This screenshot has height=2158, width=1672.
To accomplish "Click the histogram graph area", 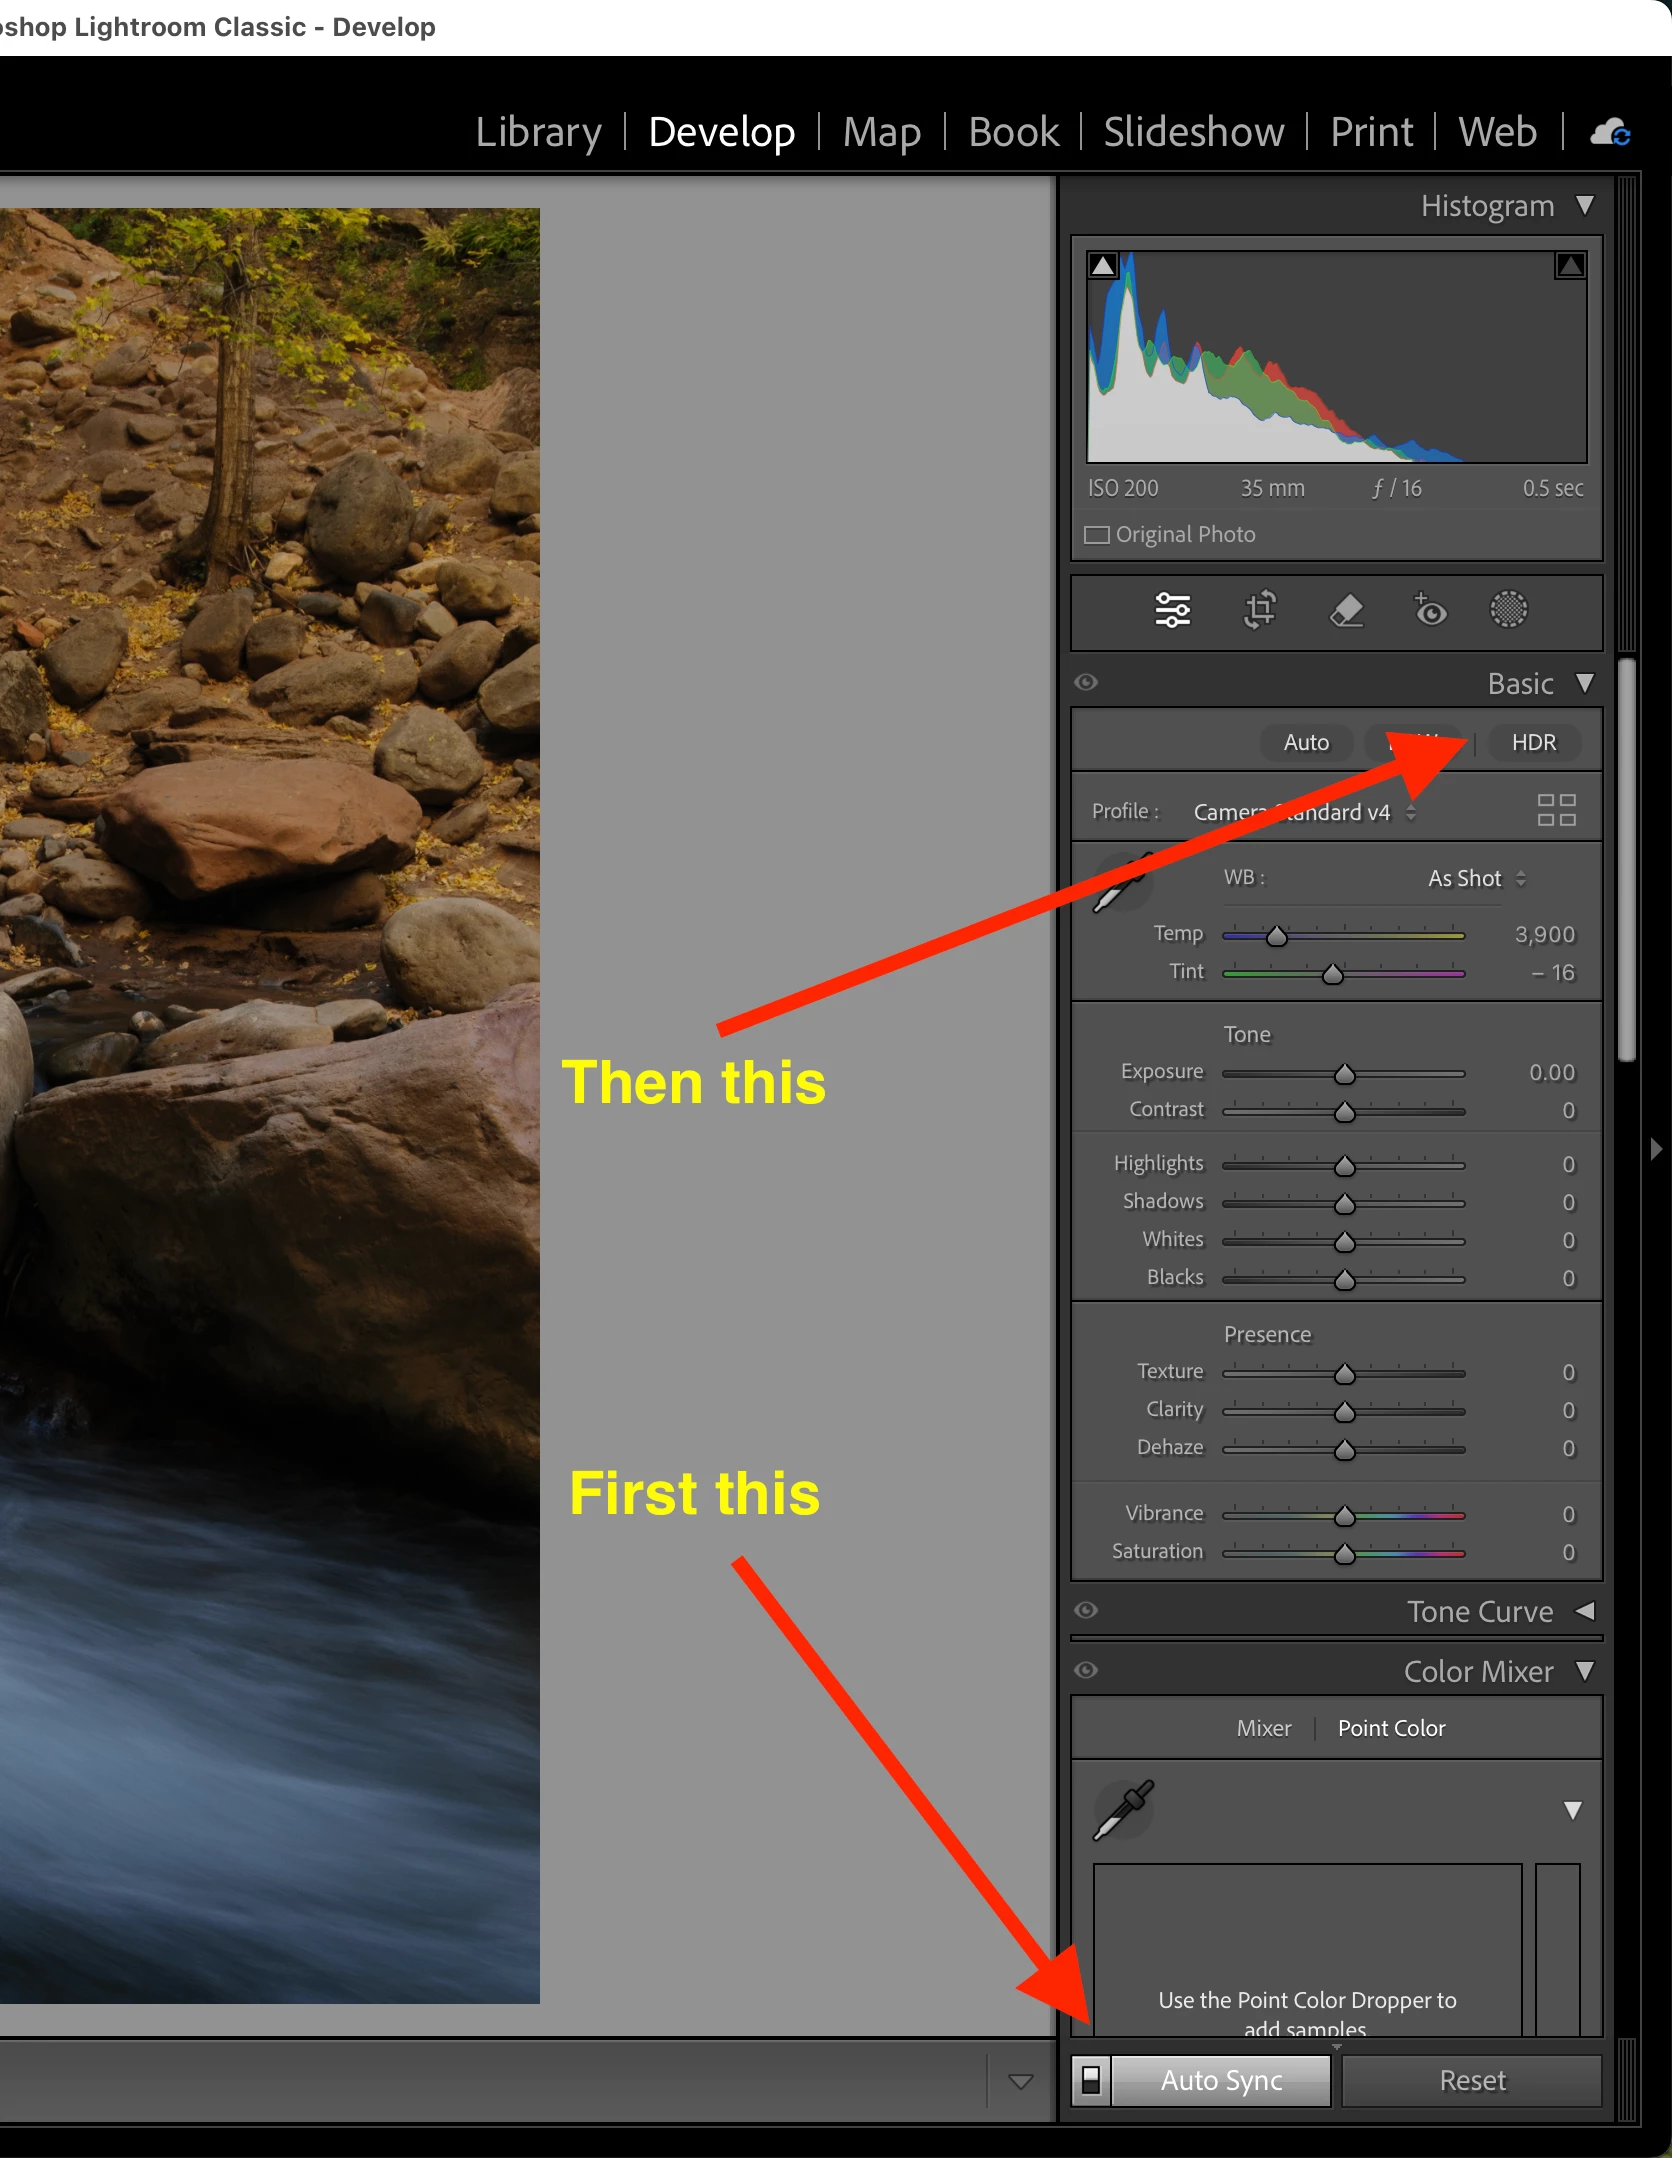I will coord(1336,357).
